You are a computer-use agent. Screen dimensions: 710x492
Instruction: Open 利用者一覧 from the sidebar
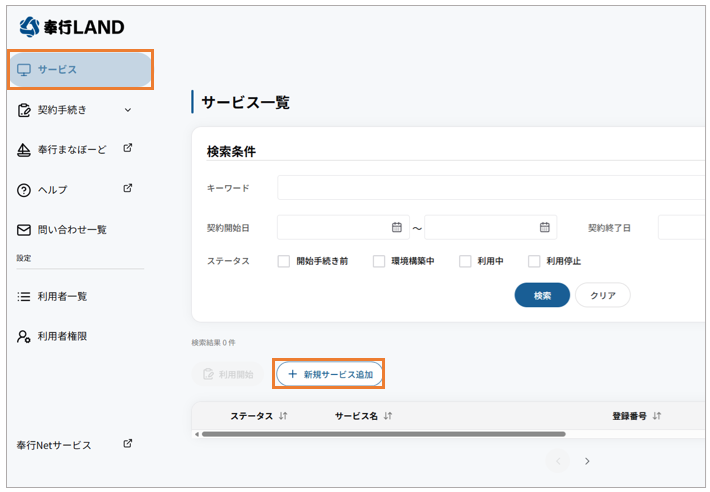[x=61, y=296]
